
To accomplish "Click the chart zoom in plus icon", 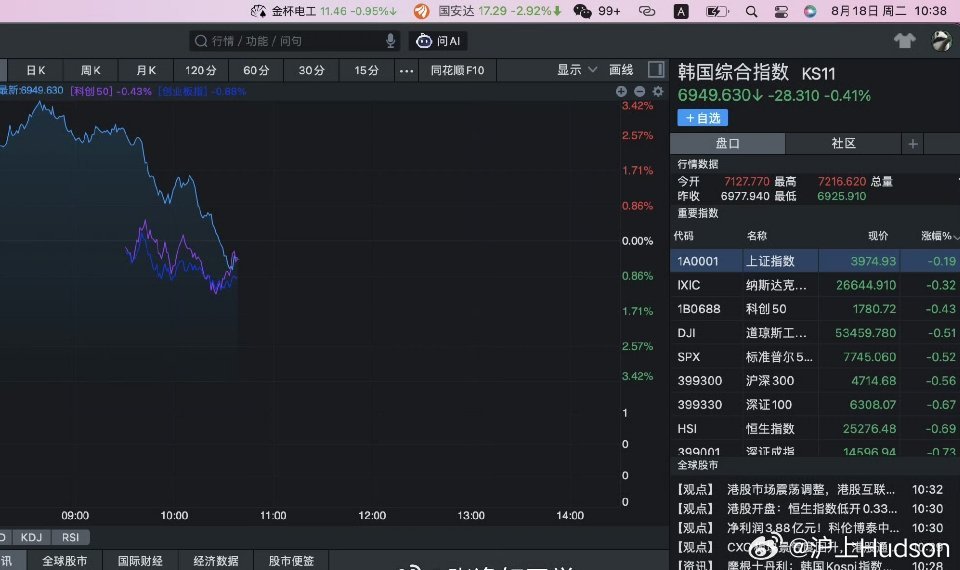I will [x=621, y=91].
